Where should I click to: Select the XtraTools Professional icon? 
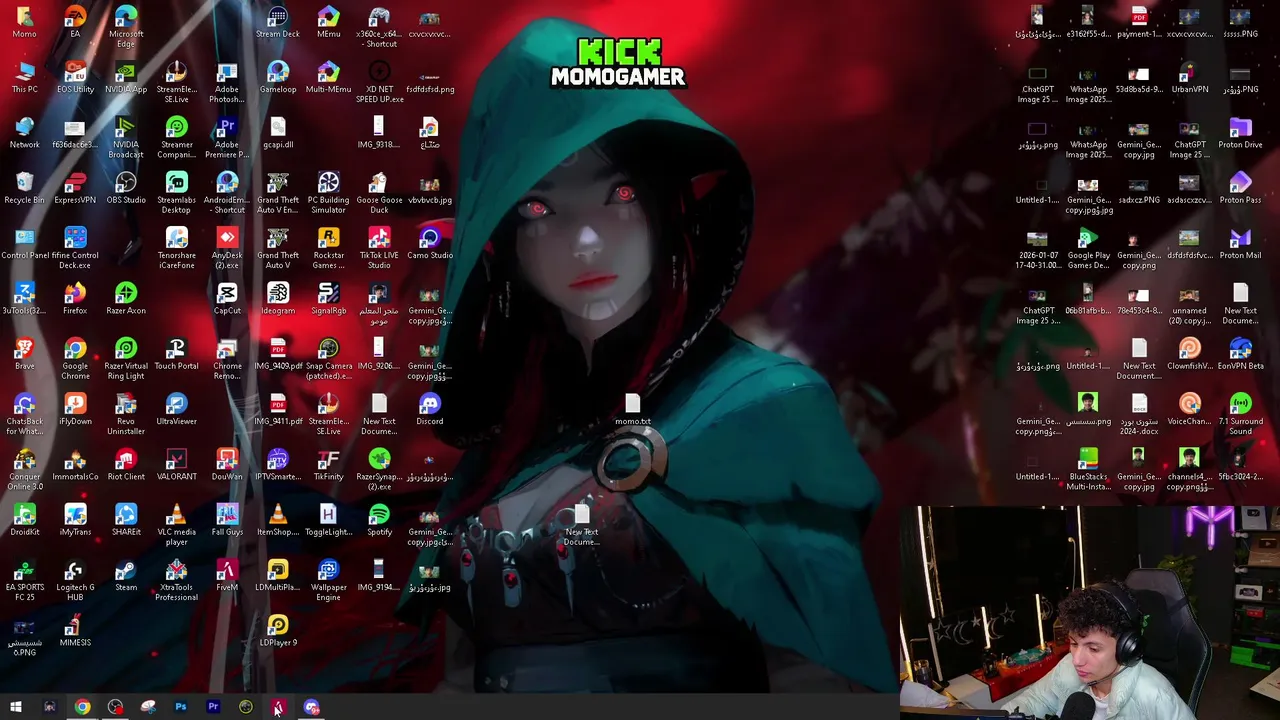point(177,580)
